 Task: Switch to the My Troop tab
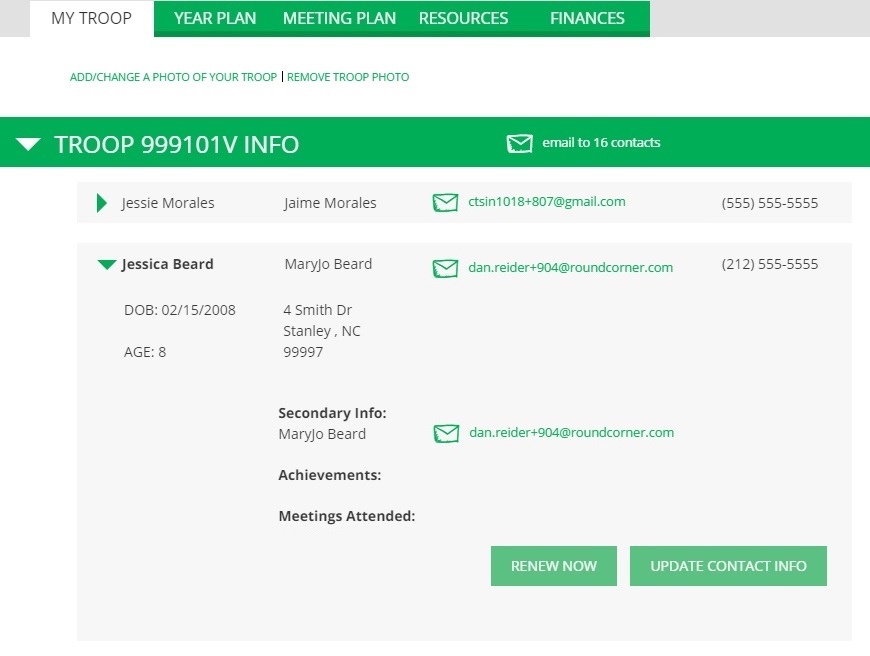point(92,18)
